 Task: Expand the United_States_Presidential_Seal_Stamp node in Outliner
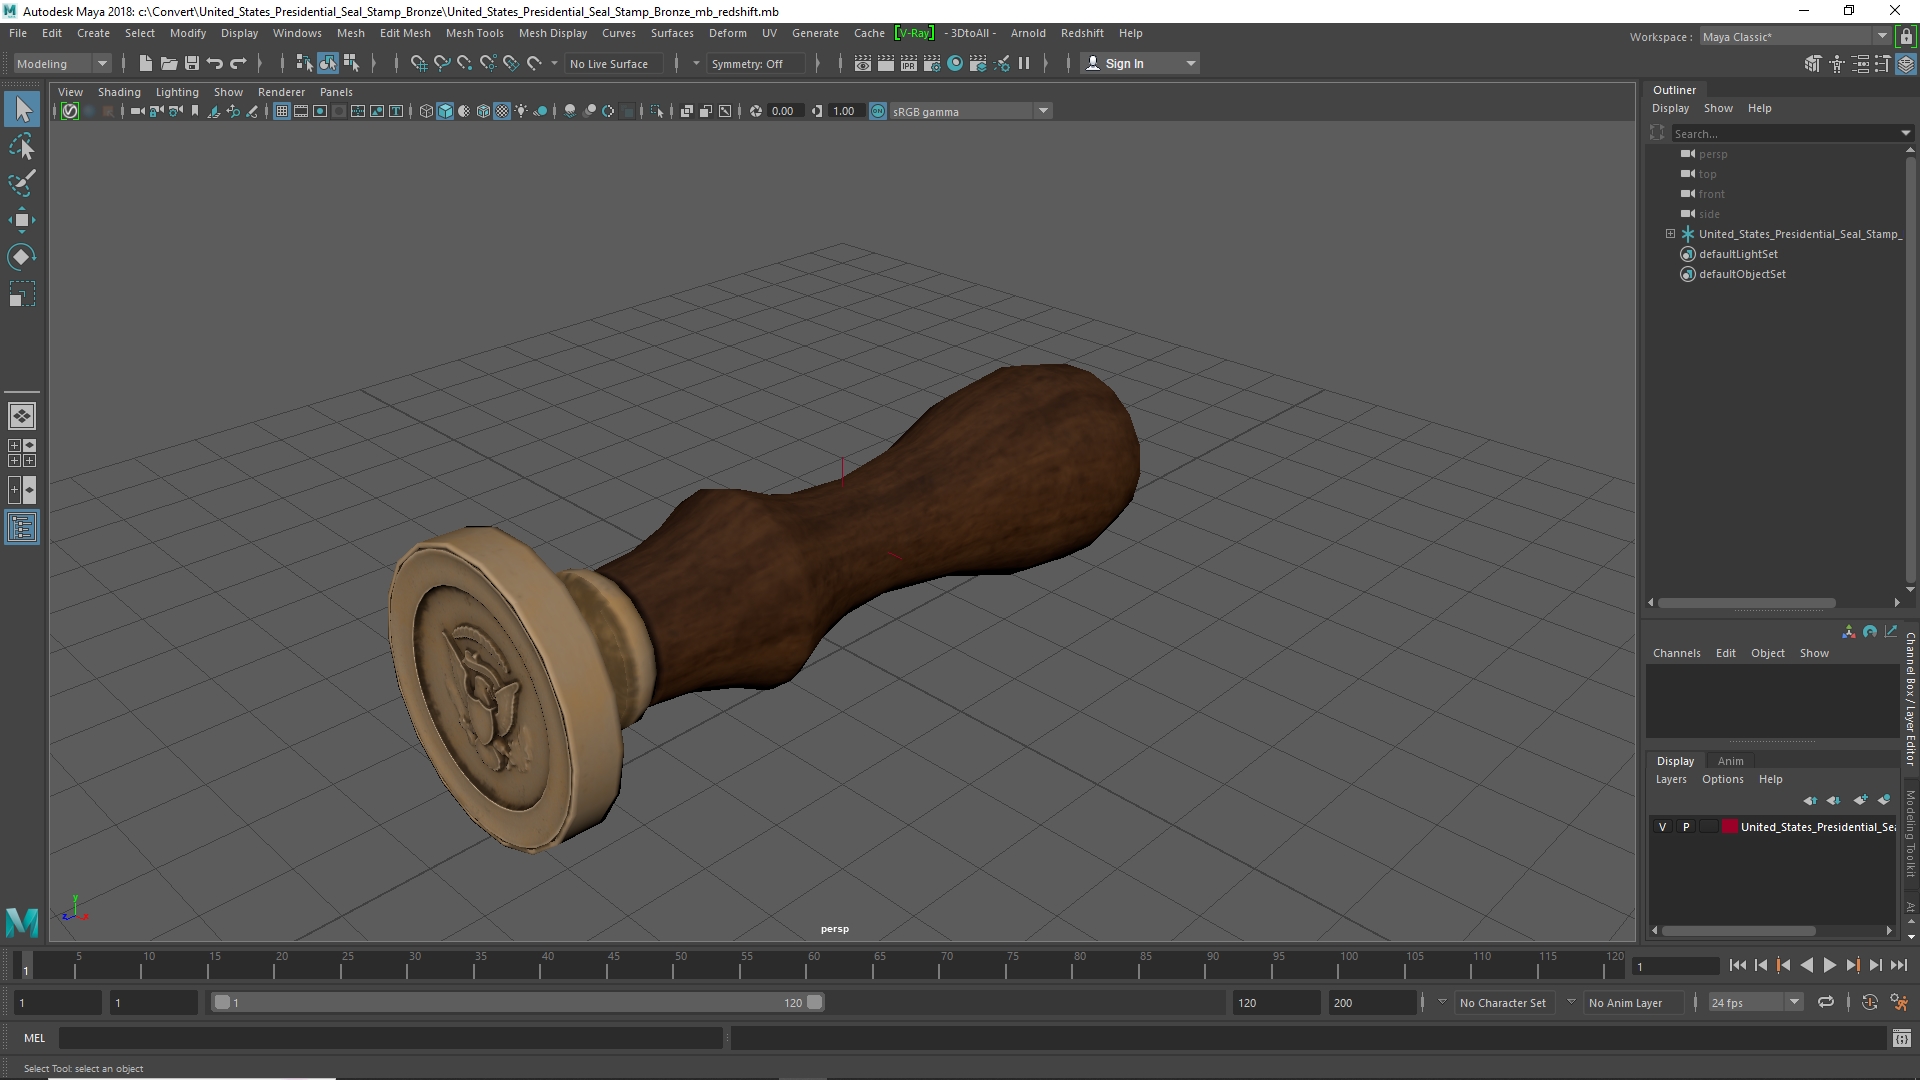tap(1670, 234)
